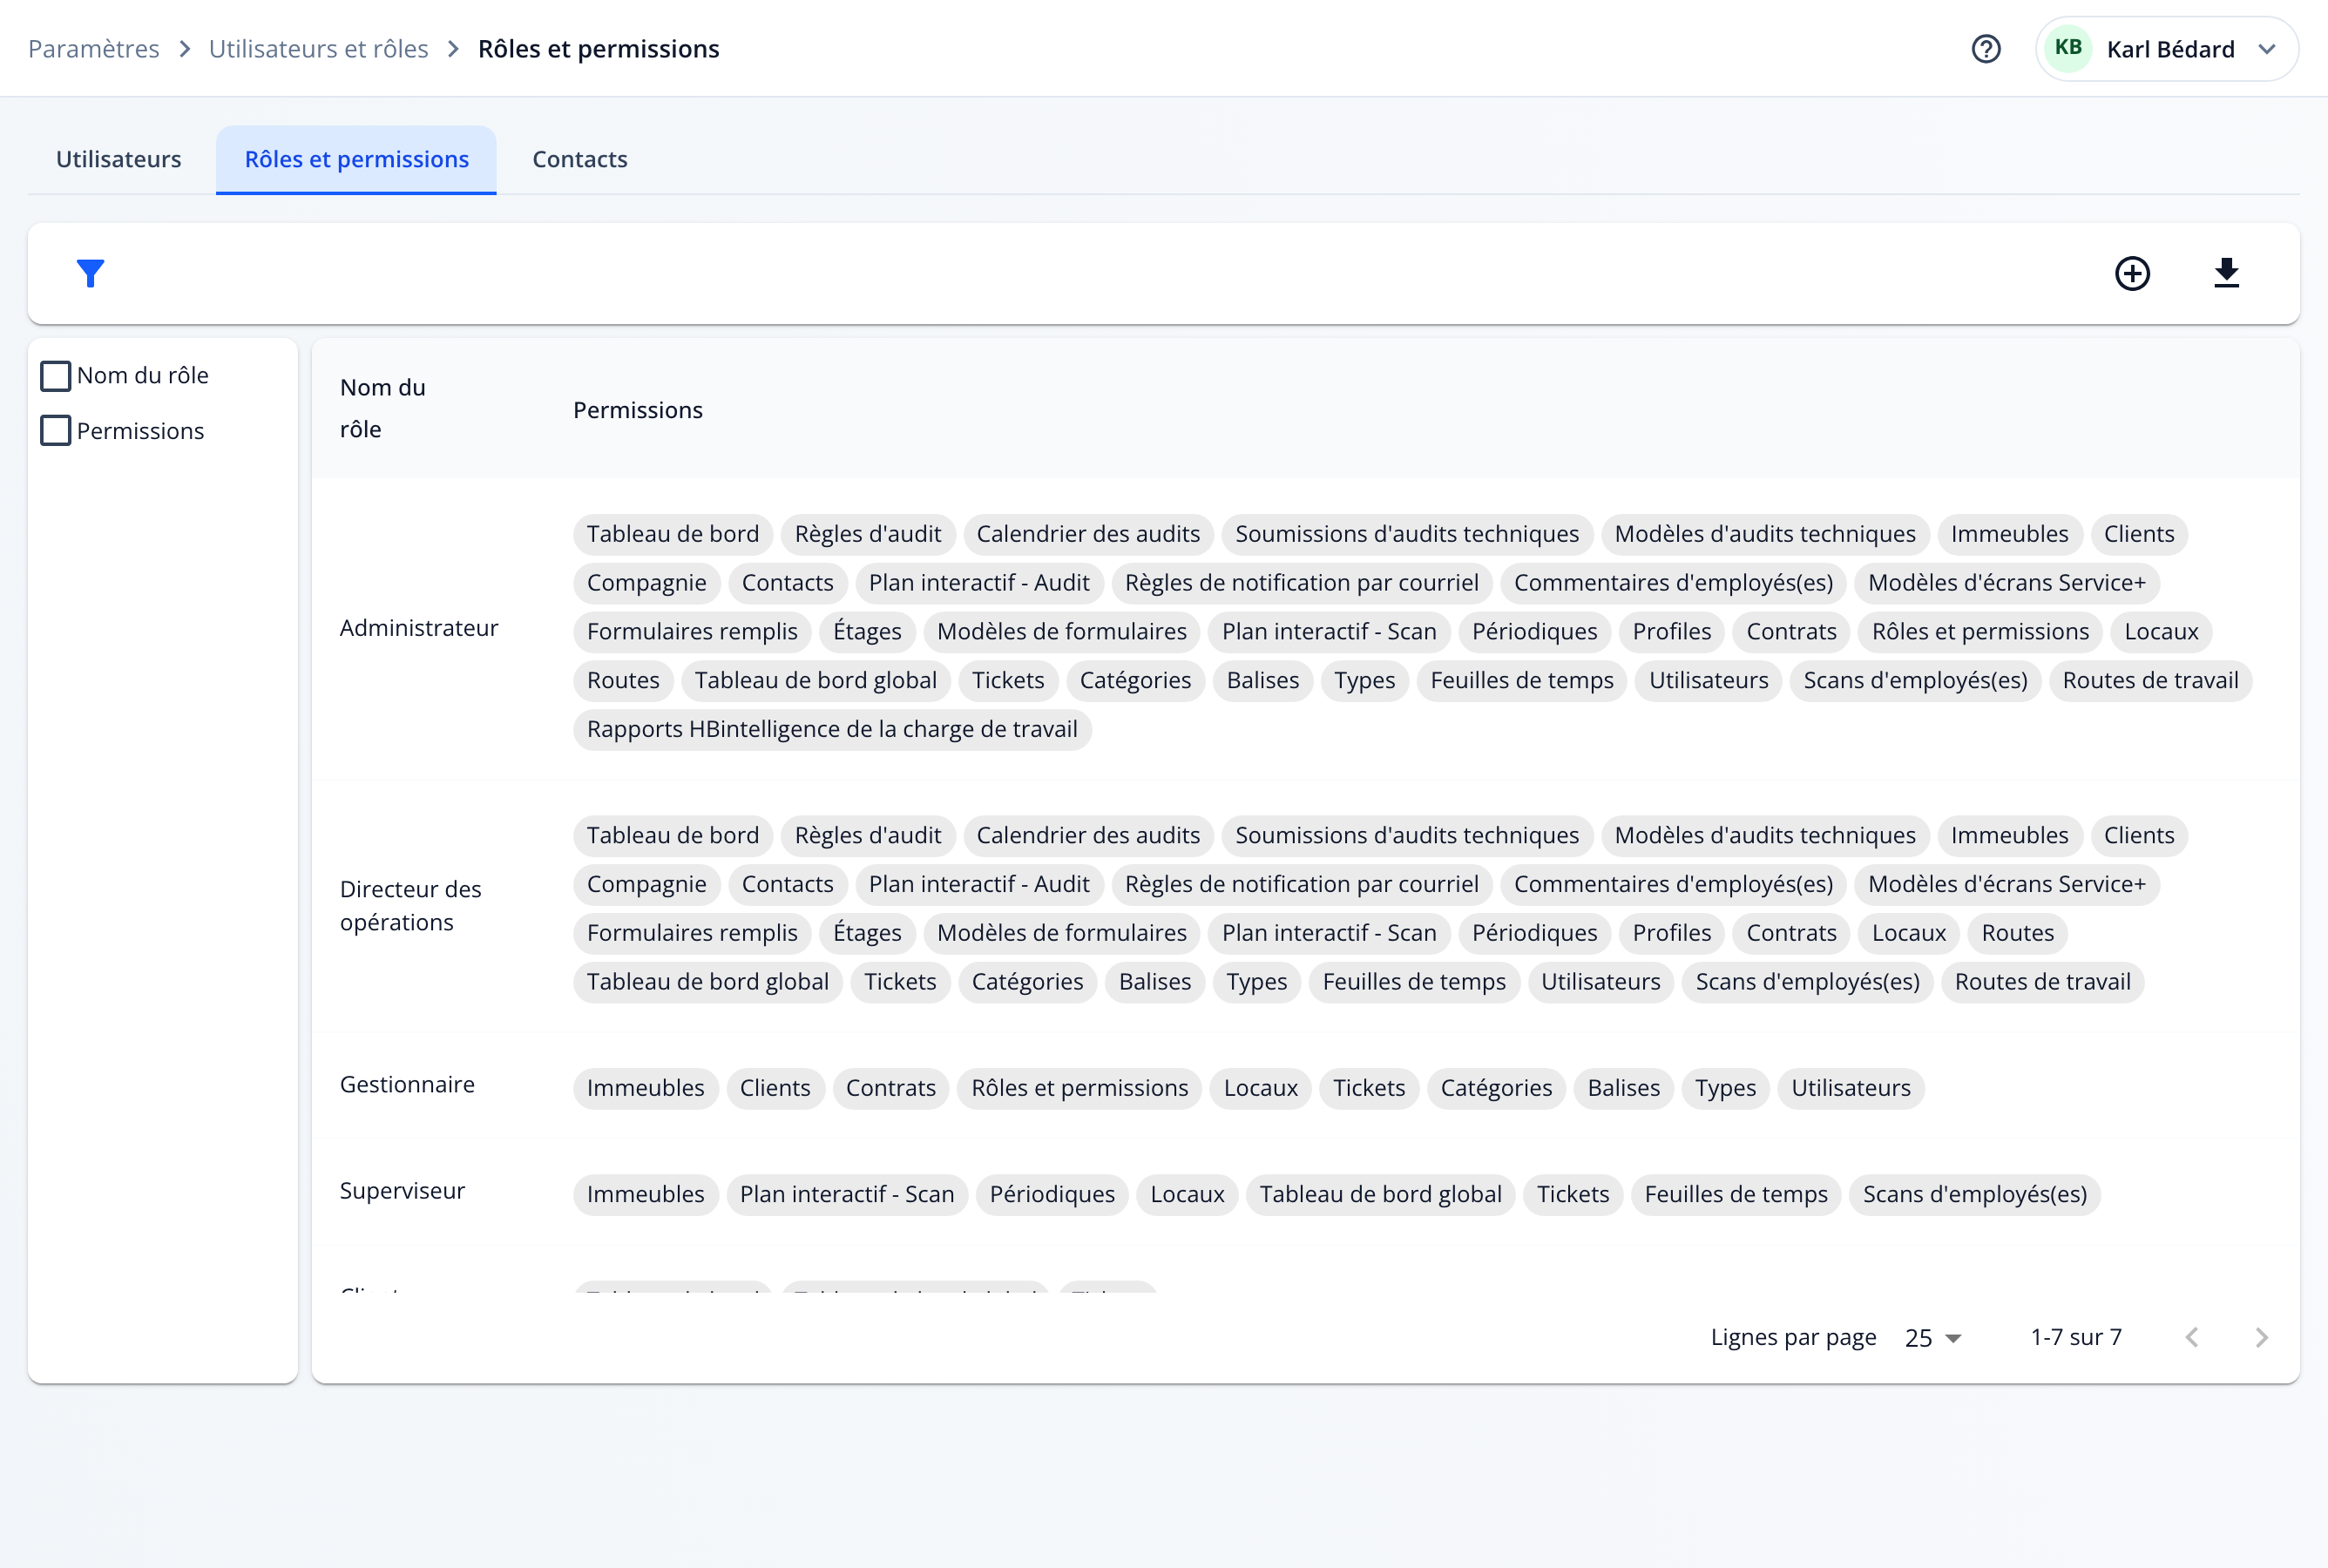Screen dimensions: 2328x1568
Task: Click Administrateur's Modèles d'écrans Service+ chip
Action: coord(2007,583)
